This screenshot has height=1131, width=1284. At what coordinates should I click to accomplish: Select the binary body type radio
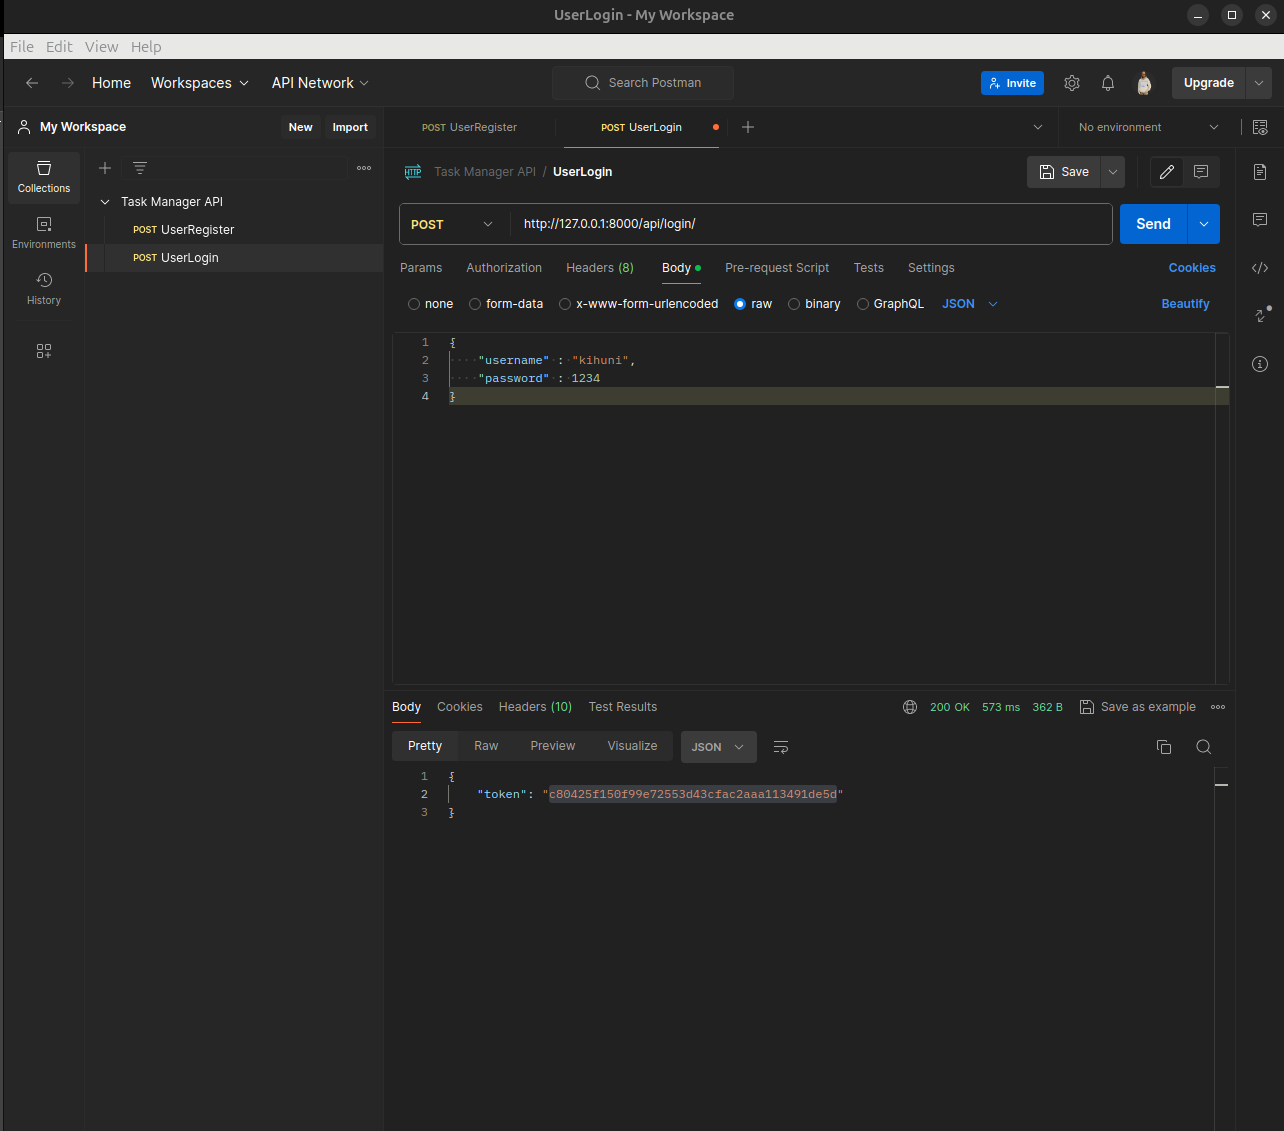794,304
